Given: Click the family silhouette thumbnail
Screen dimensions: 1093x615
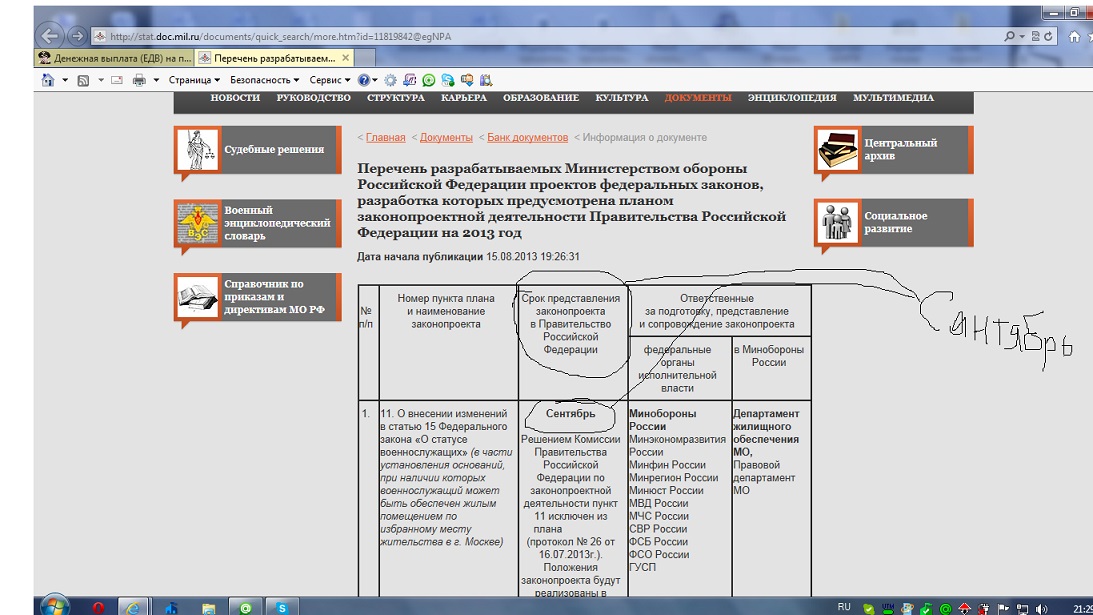Looking at the screenshot, I should 837,222.
